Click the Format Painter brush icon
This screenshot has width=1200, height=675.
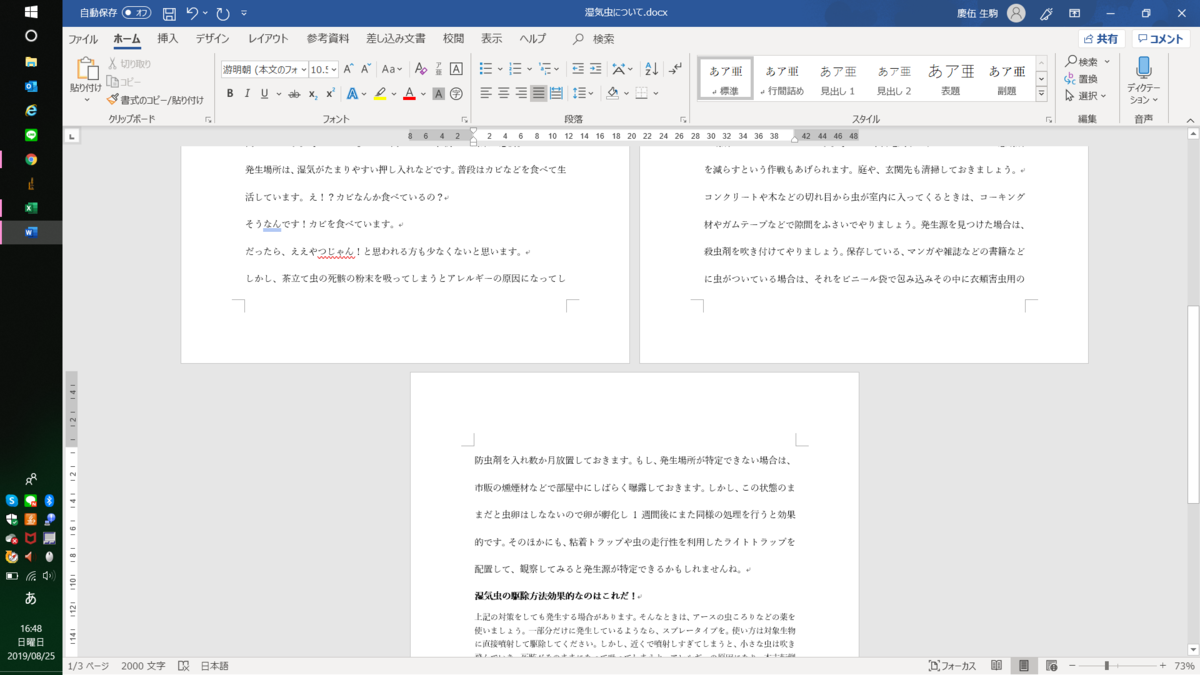113,100
